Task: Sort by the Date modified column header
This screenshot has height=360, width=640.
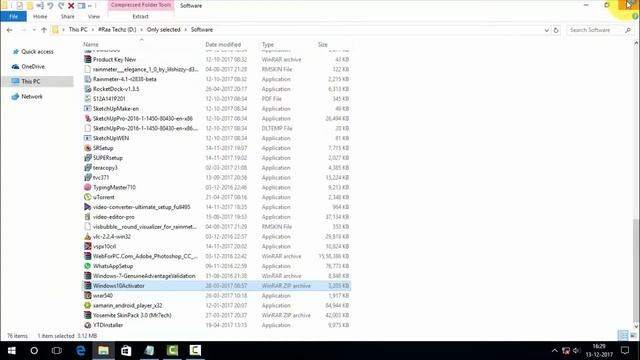Action: 223,44
